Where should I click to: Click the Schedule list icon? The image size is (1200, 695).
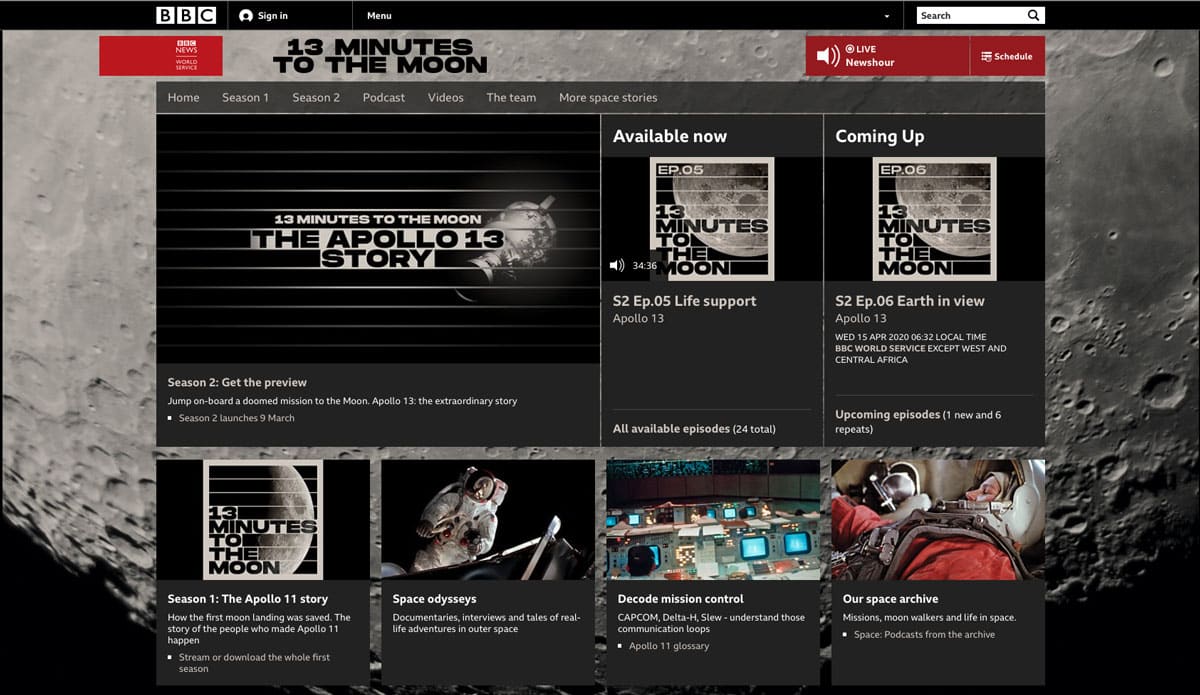tap(986, 56)
